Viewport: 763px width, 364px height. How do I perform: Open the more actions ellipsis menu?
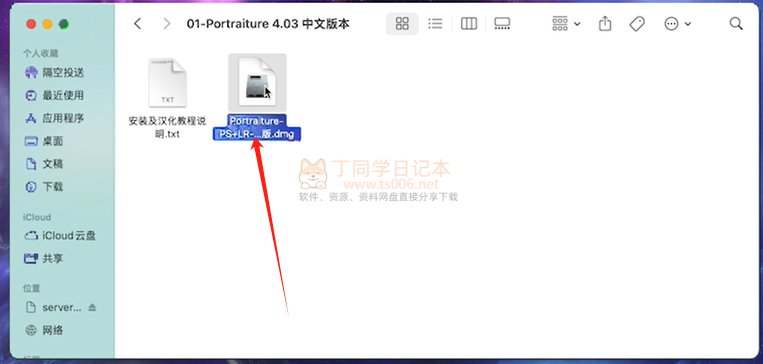coord(677,23)
